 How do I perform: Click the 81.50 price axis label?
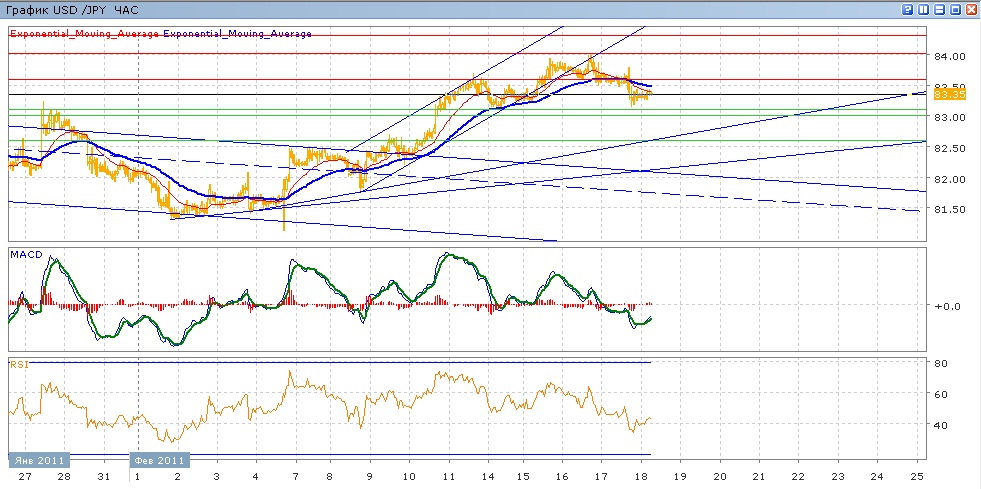[x=949, y=210]
